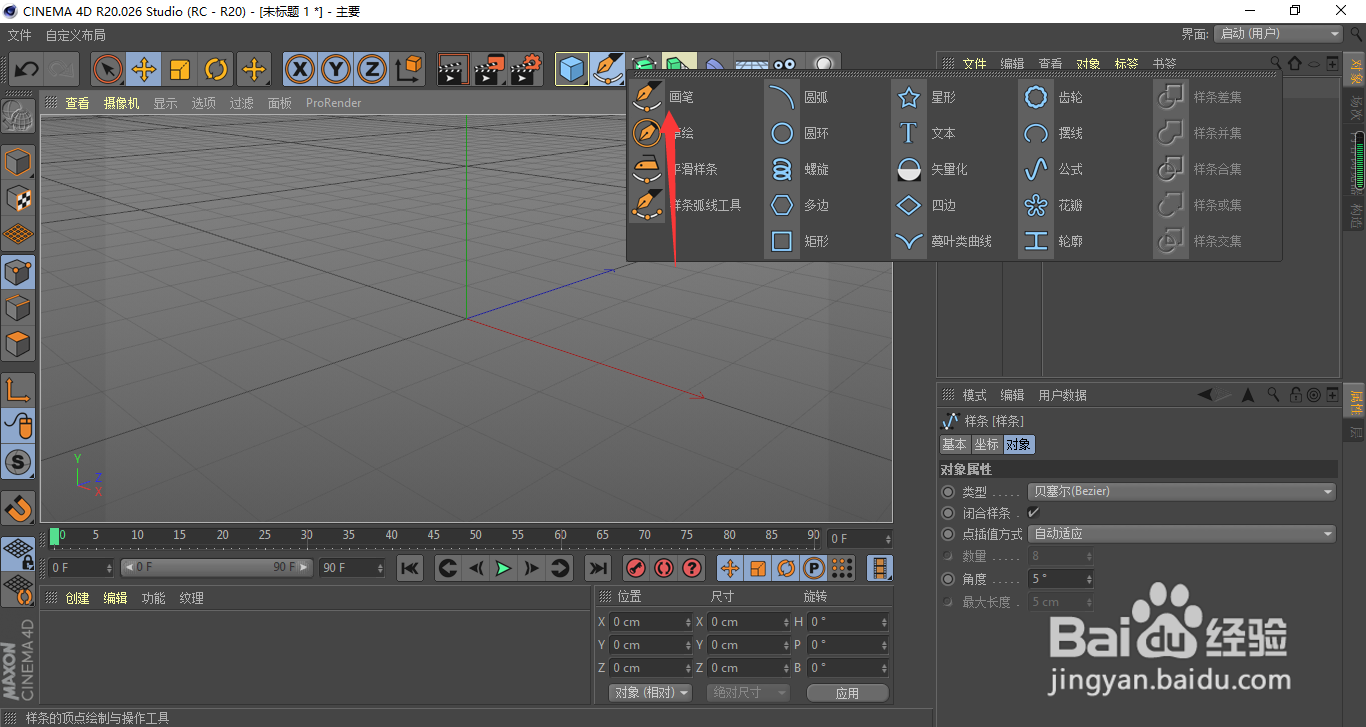Open viewport 过滤 menu
Screen dimensions: 1366x727
[241, 103]
